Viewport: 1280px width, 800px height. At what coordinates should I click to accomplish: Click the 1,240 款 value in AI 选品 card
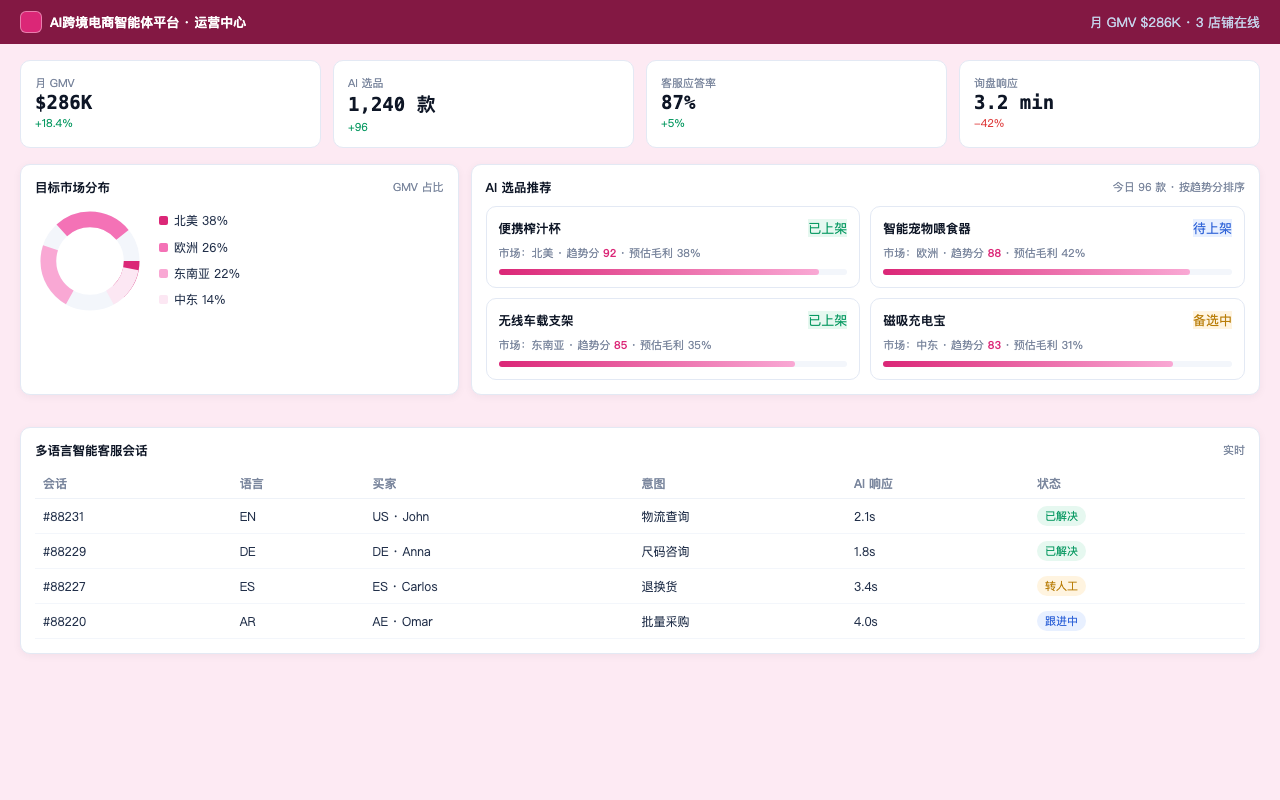click(392, 104)
